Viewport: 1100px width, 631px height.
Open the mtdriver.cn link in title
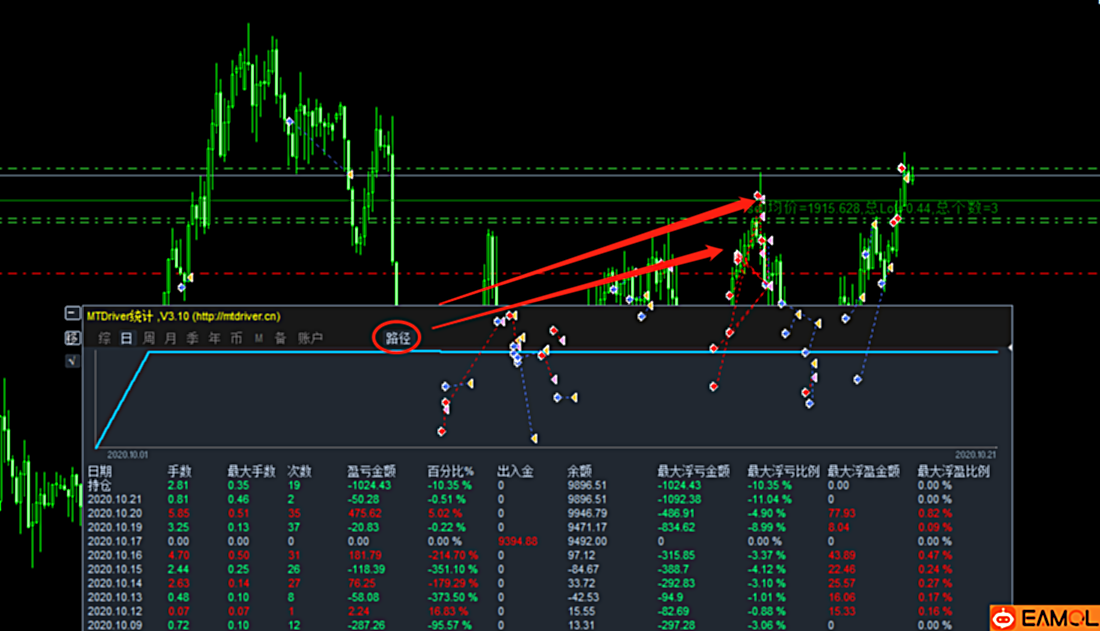point(236,317)
